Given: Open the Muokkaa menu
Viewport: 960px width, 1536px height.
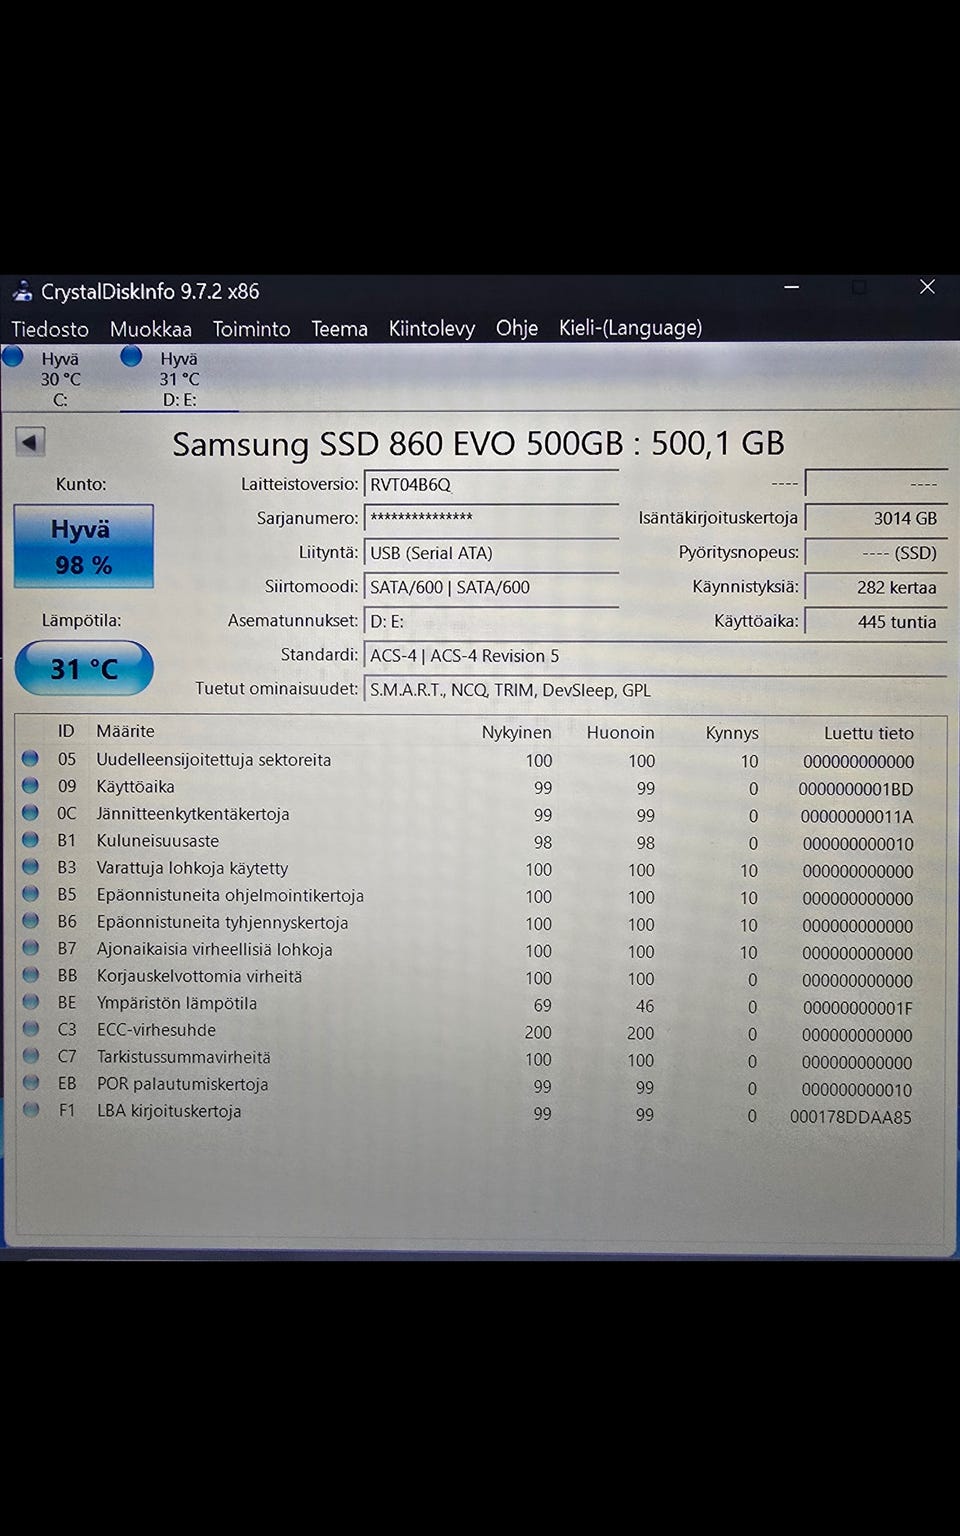Looking at the screenshot, I should pyautogui.click(x=151, y=329).
